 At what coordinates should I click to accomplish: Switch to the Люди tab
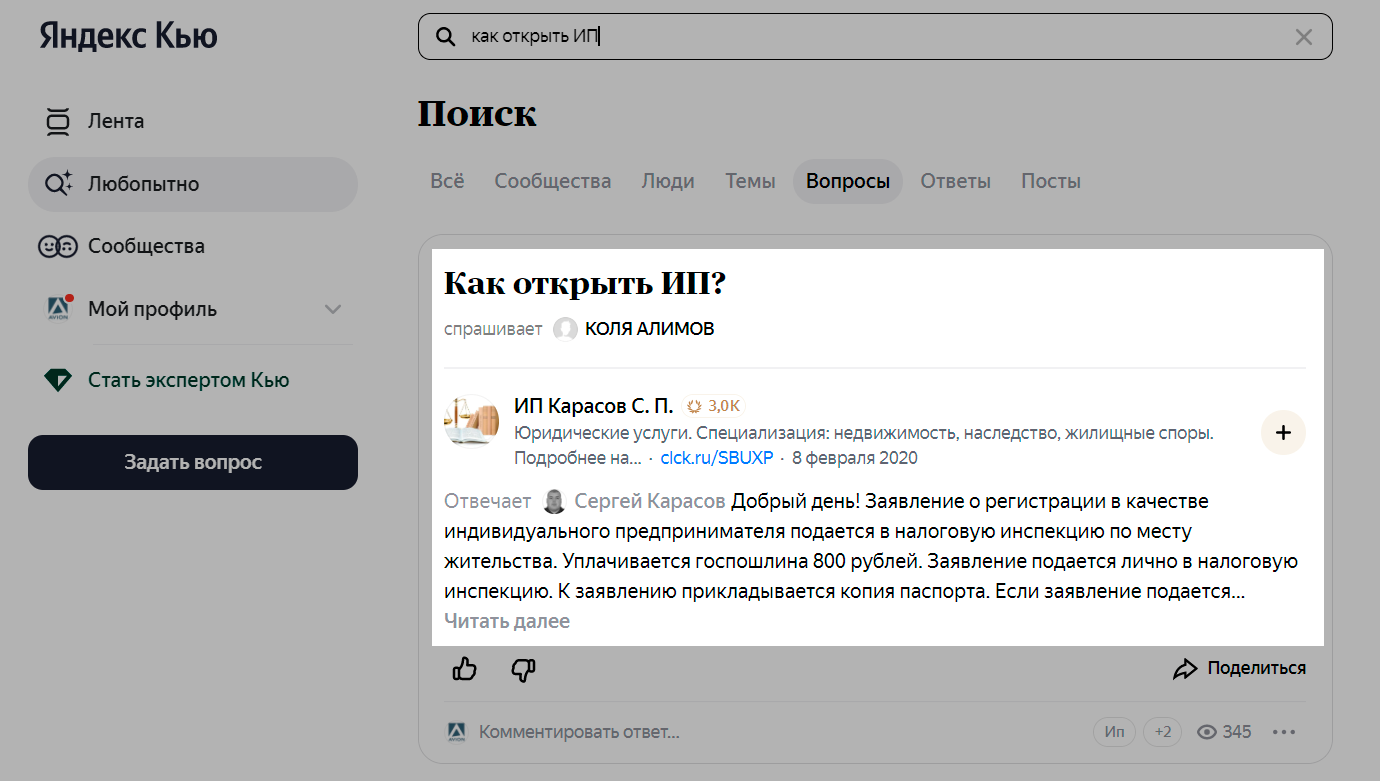[668, 181]
